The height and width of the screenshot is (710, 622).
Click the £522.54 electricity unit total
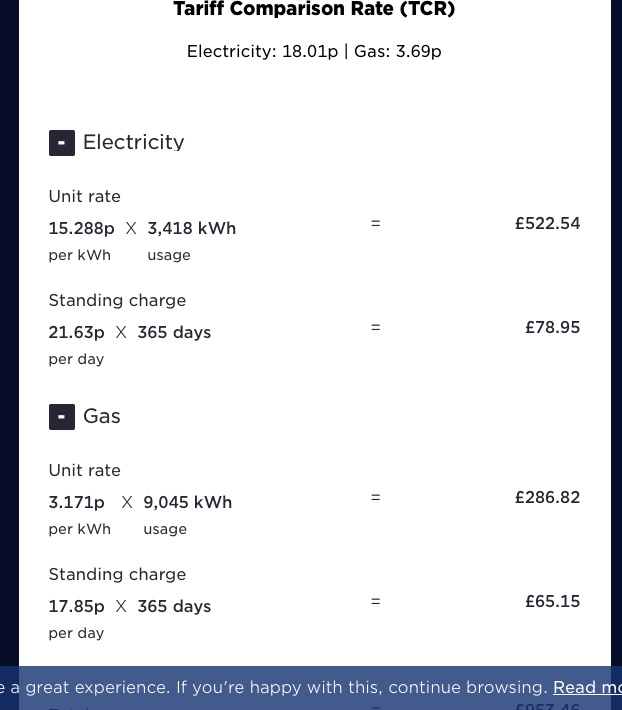[x=547, y=224]
